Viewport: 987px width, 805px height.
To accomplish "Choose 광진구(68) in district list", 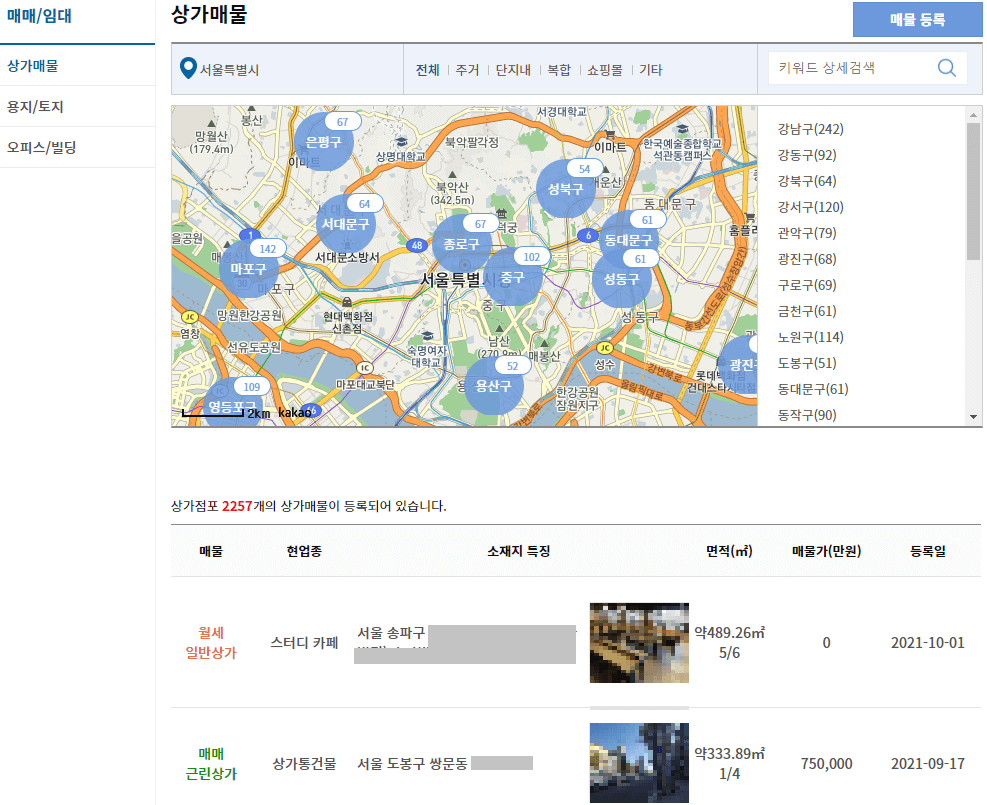I will click(x=807, y=259).
